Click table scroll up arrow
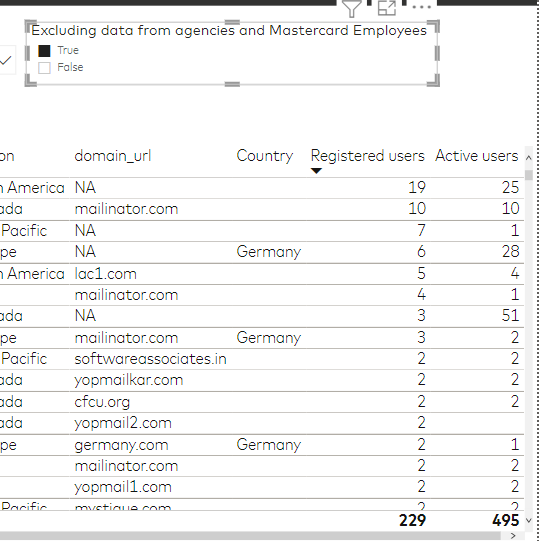 tap(529, 158)
